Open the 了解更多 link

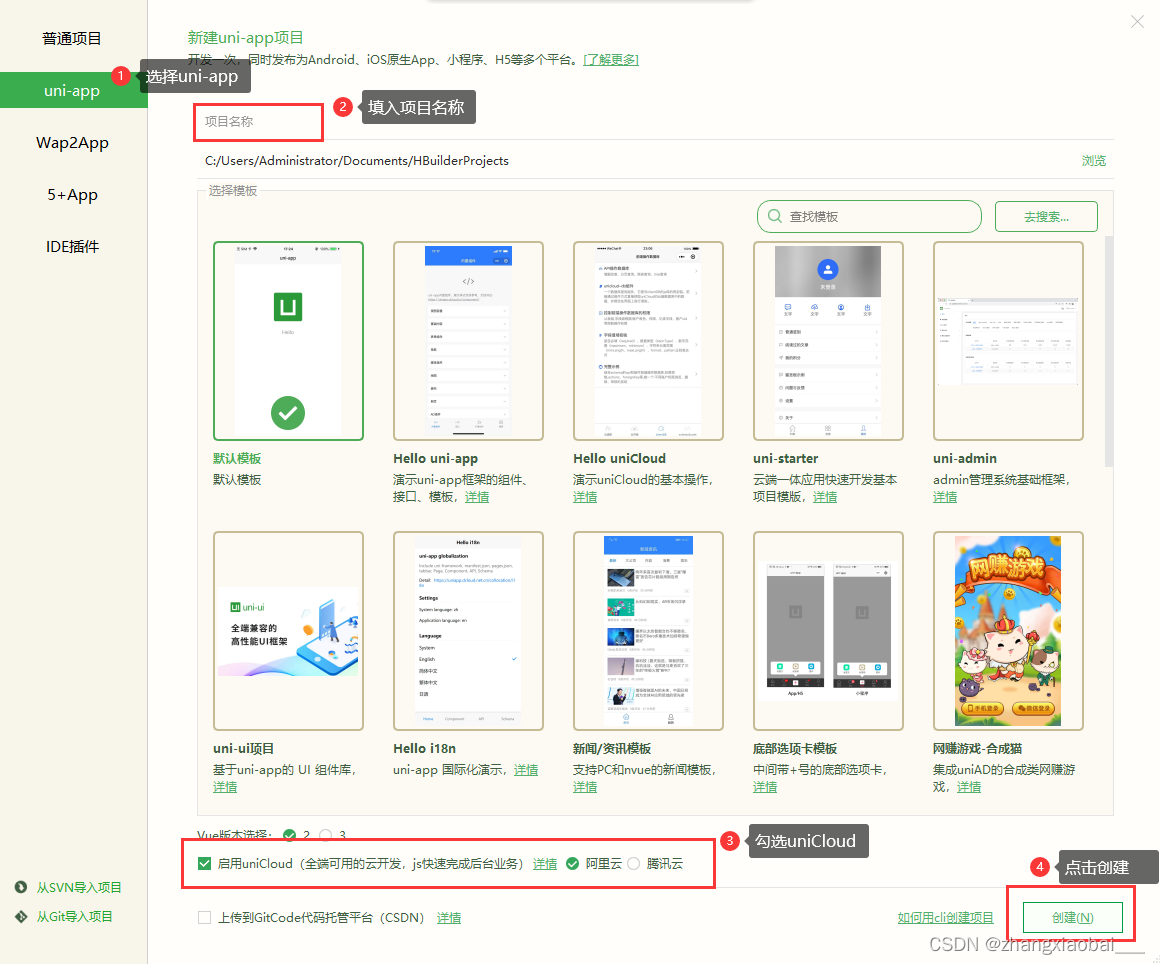(611, 60)
